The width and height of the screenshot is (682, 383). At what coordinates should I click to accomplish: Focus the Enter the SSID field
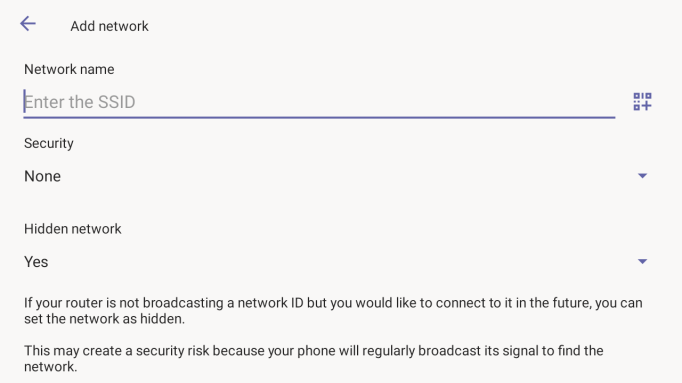point(319,102)
